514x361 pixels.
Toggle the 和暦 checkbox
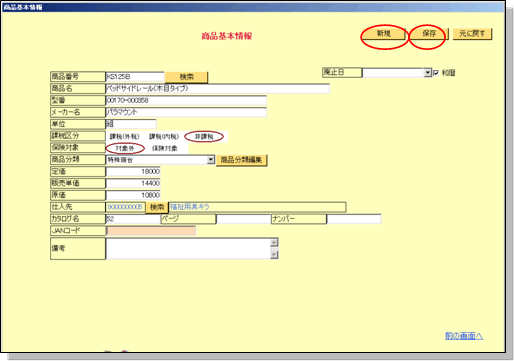436,73
